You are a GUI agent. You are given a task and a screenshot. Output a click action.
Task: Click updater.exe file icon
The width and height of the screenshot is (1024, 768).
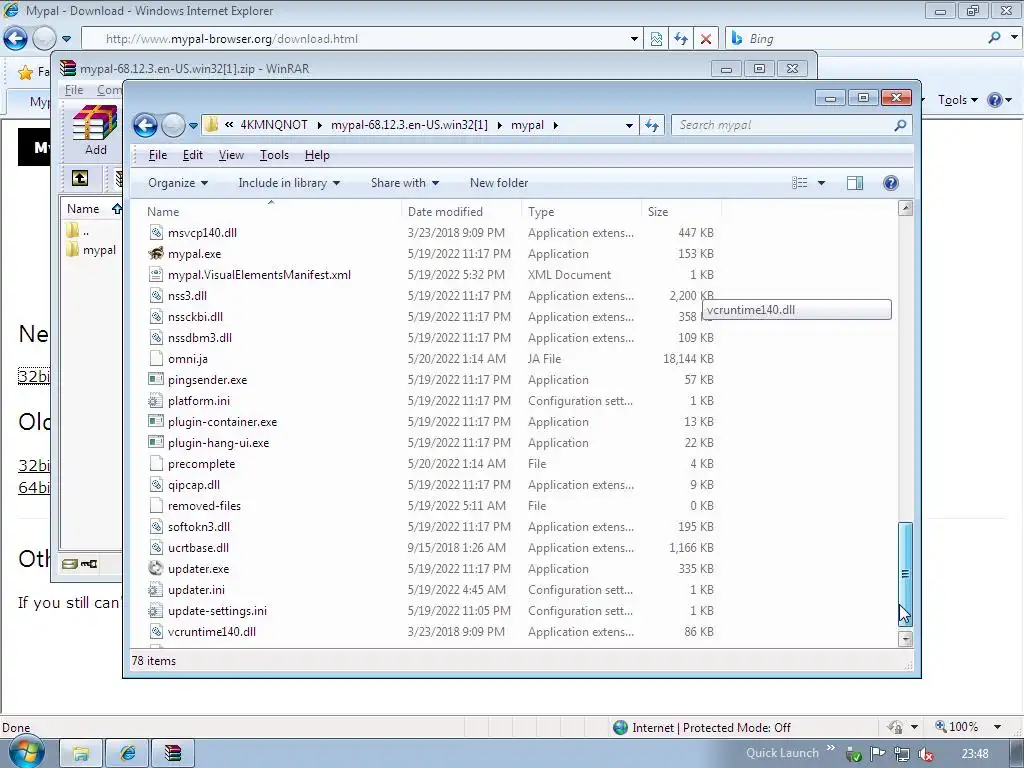tap(155, 568)
